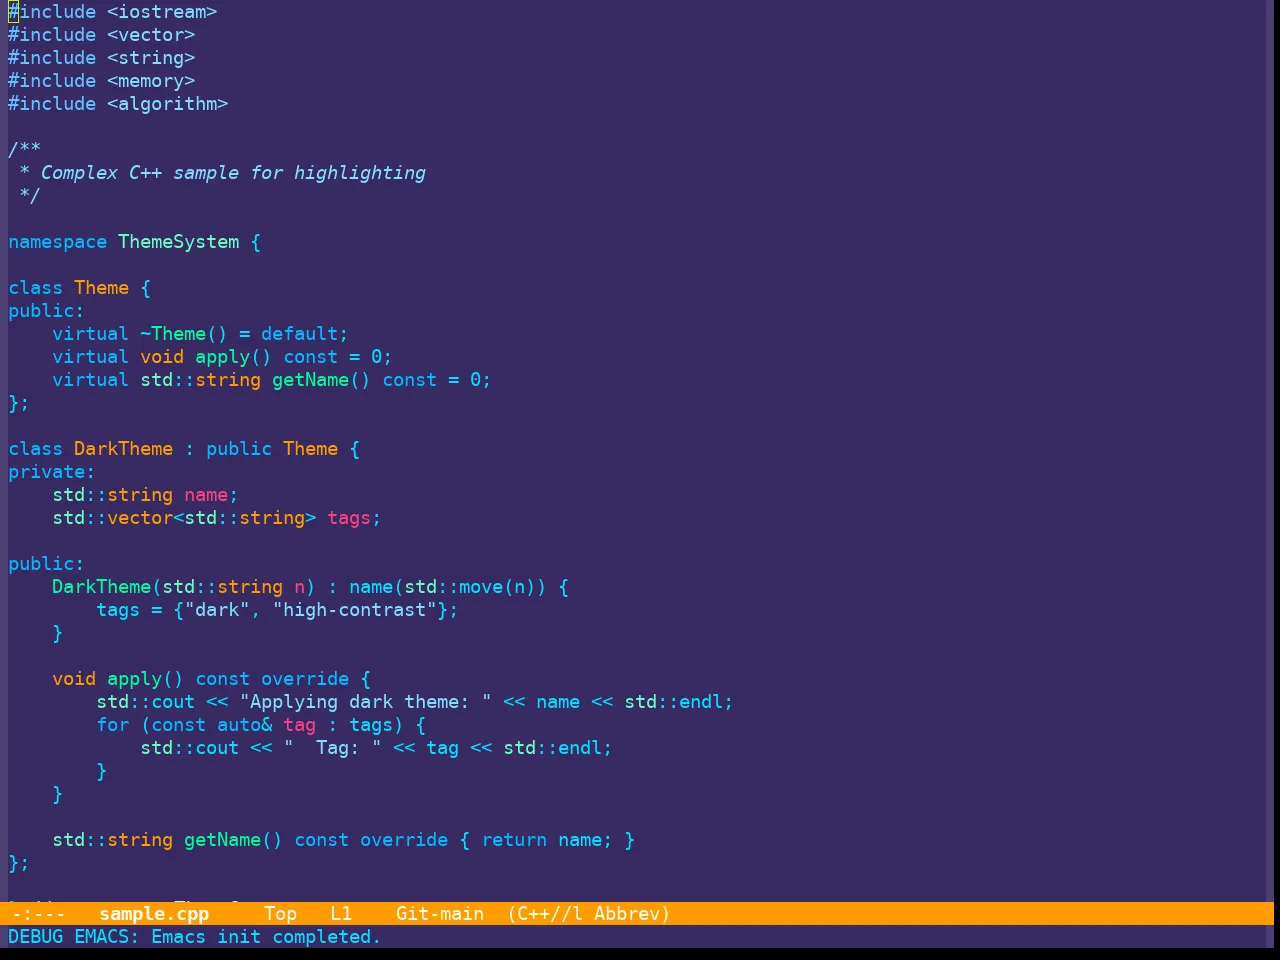The height and width of the screenshot is (960, 1280).
Task: Click the L1 line number indicator
Action: 341,914
